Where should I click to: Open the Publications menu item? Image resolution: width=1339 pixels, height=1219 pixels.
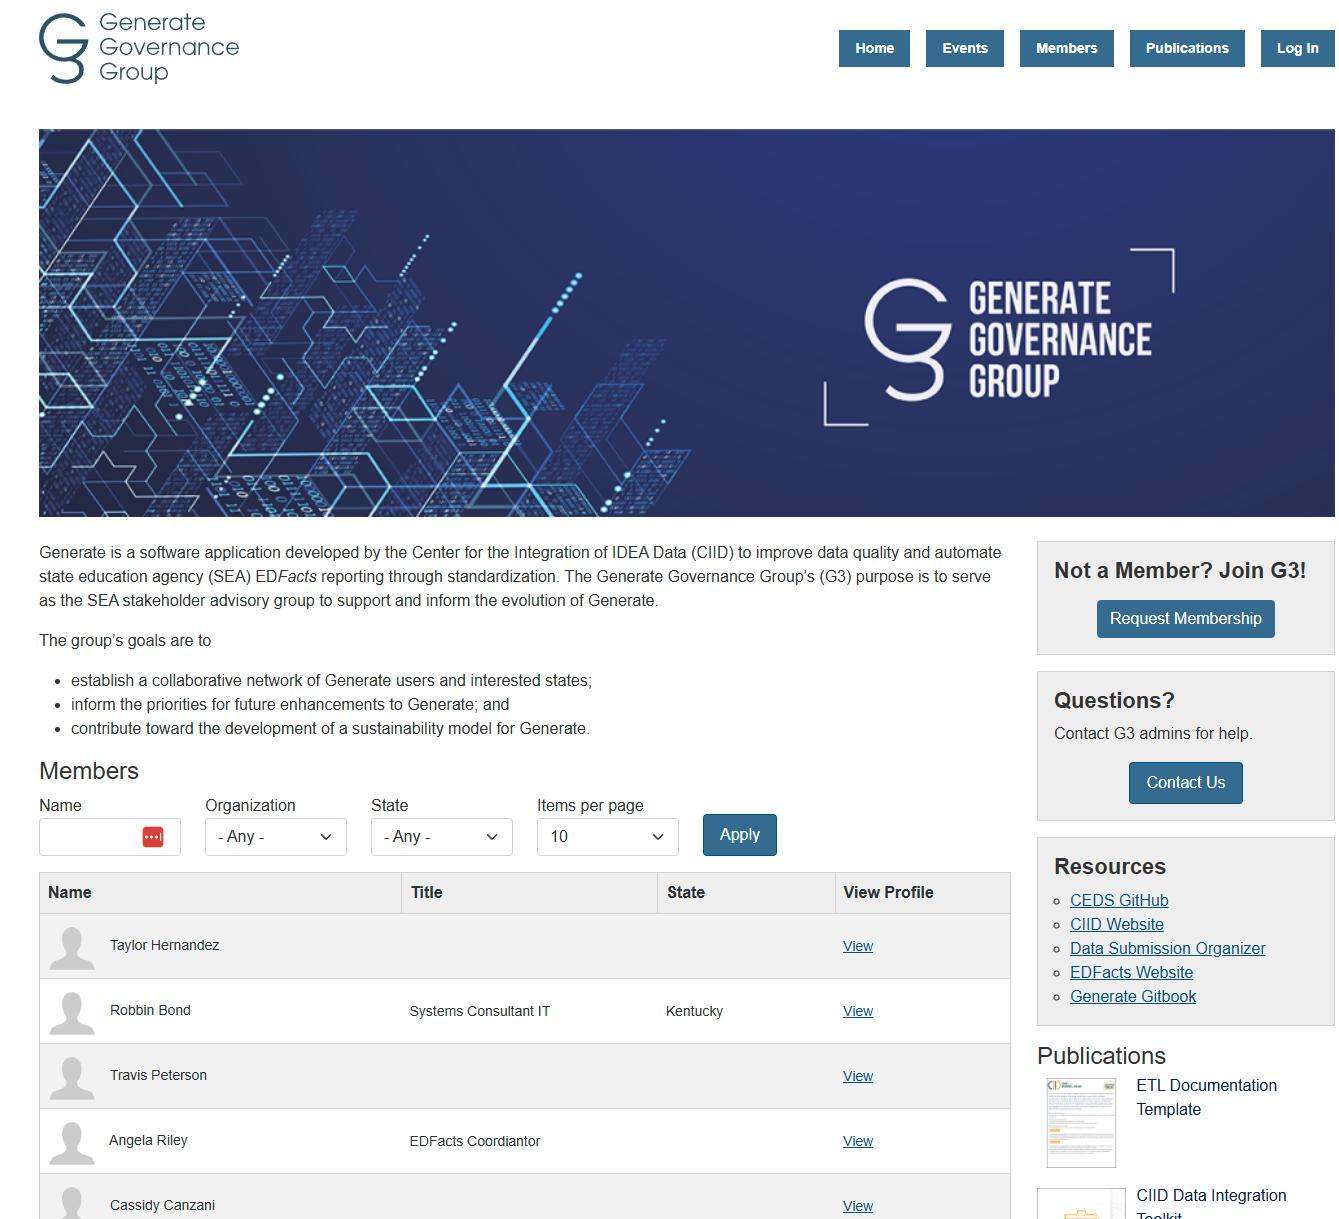tap(1187, 48)
